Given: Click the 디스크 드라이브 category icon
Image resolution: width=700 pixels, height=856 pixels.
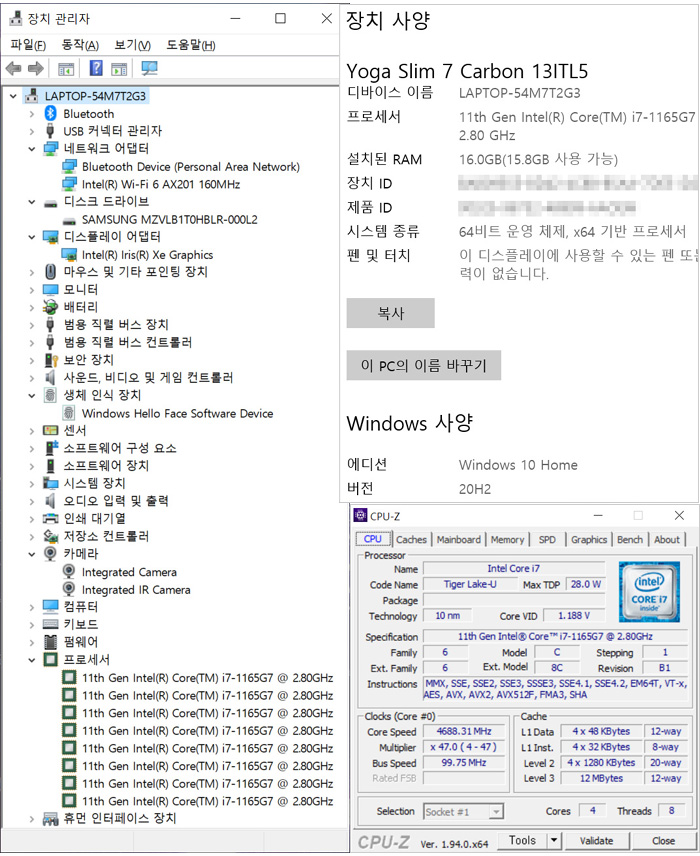Looking at the screenshot, I should [50, 203].
